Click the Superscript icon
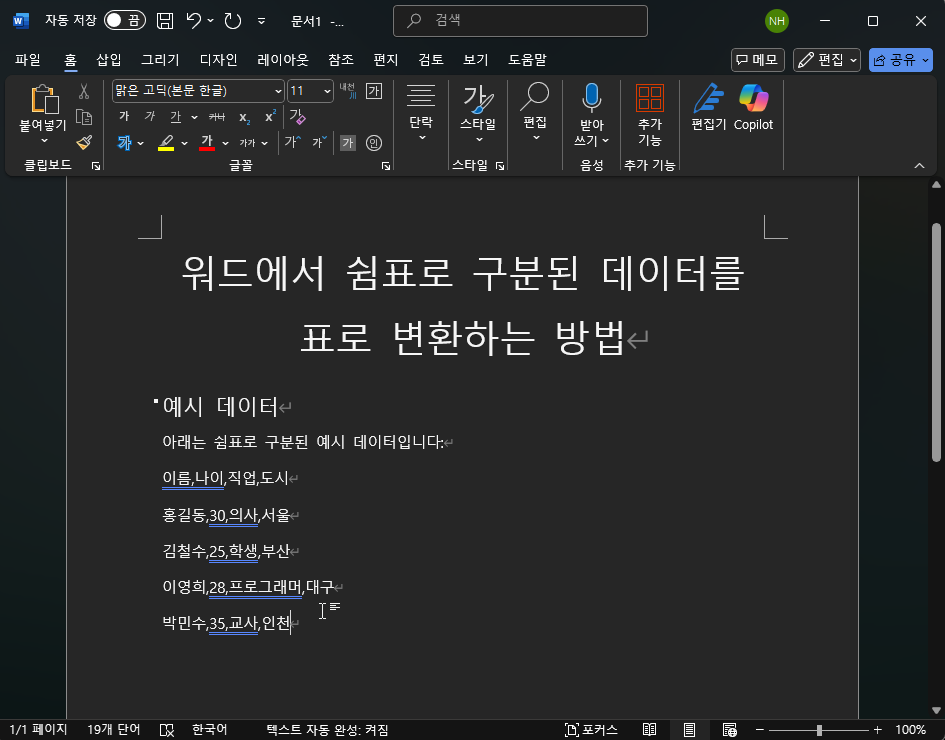Viewport: 945px width, 740px height. coord(268,115)
